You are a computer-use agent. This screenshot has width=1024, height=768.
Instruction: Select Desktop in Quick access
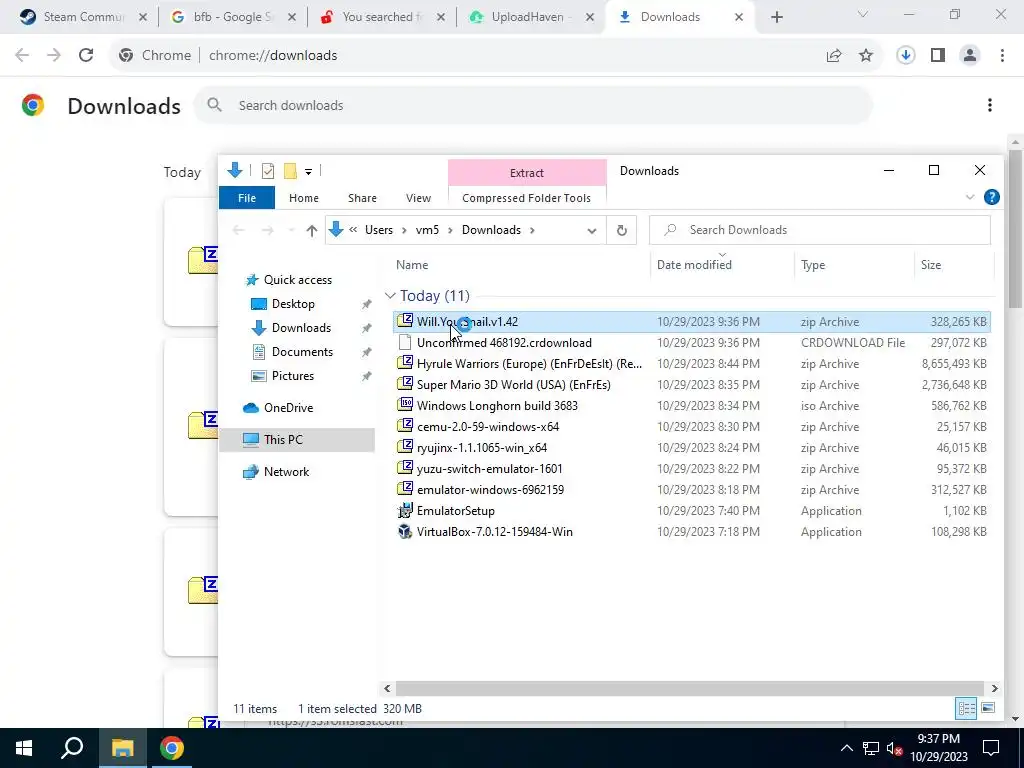pyautogui.click(x=293, y=304)
